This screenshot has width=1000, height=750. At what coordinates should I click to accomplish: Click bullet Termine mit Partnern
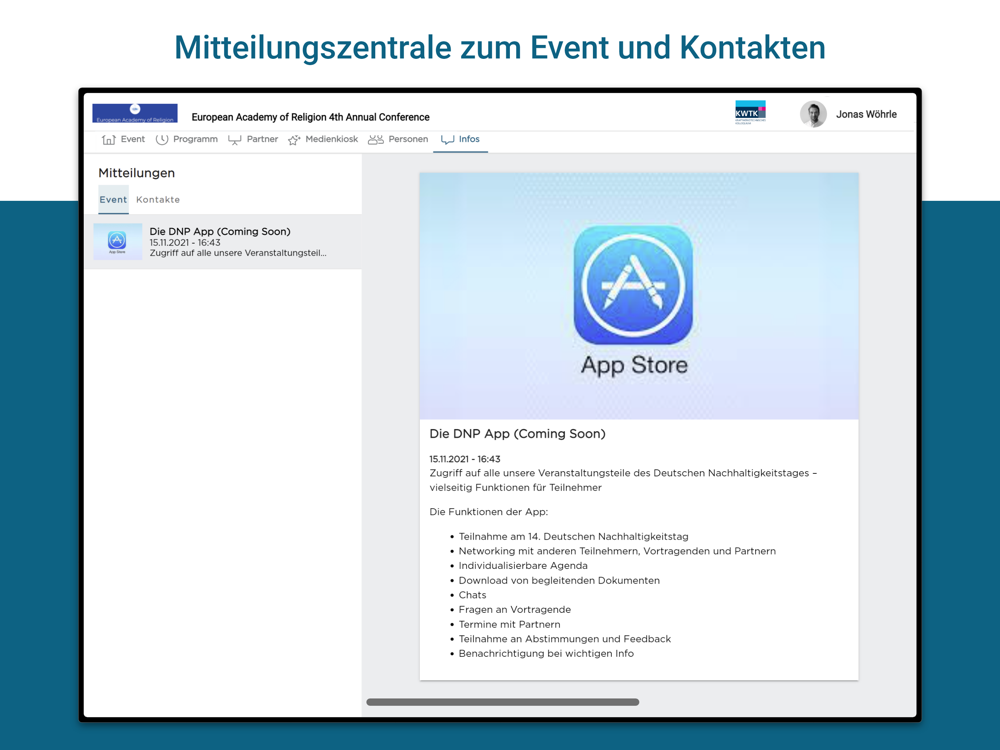[510, 625]
